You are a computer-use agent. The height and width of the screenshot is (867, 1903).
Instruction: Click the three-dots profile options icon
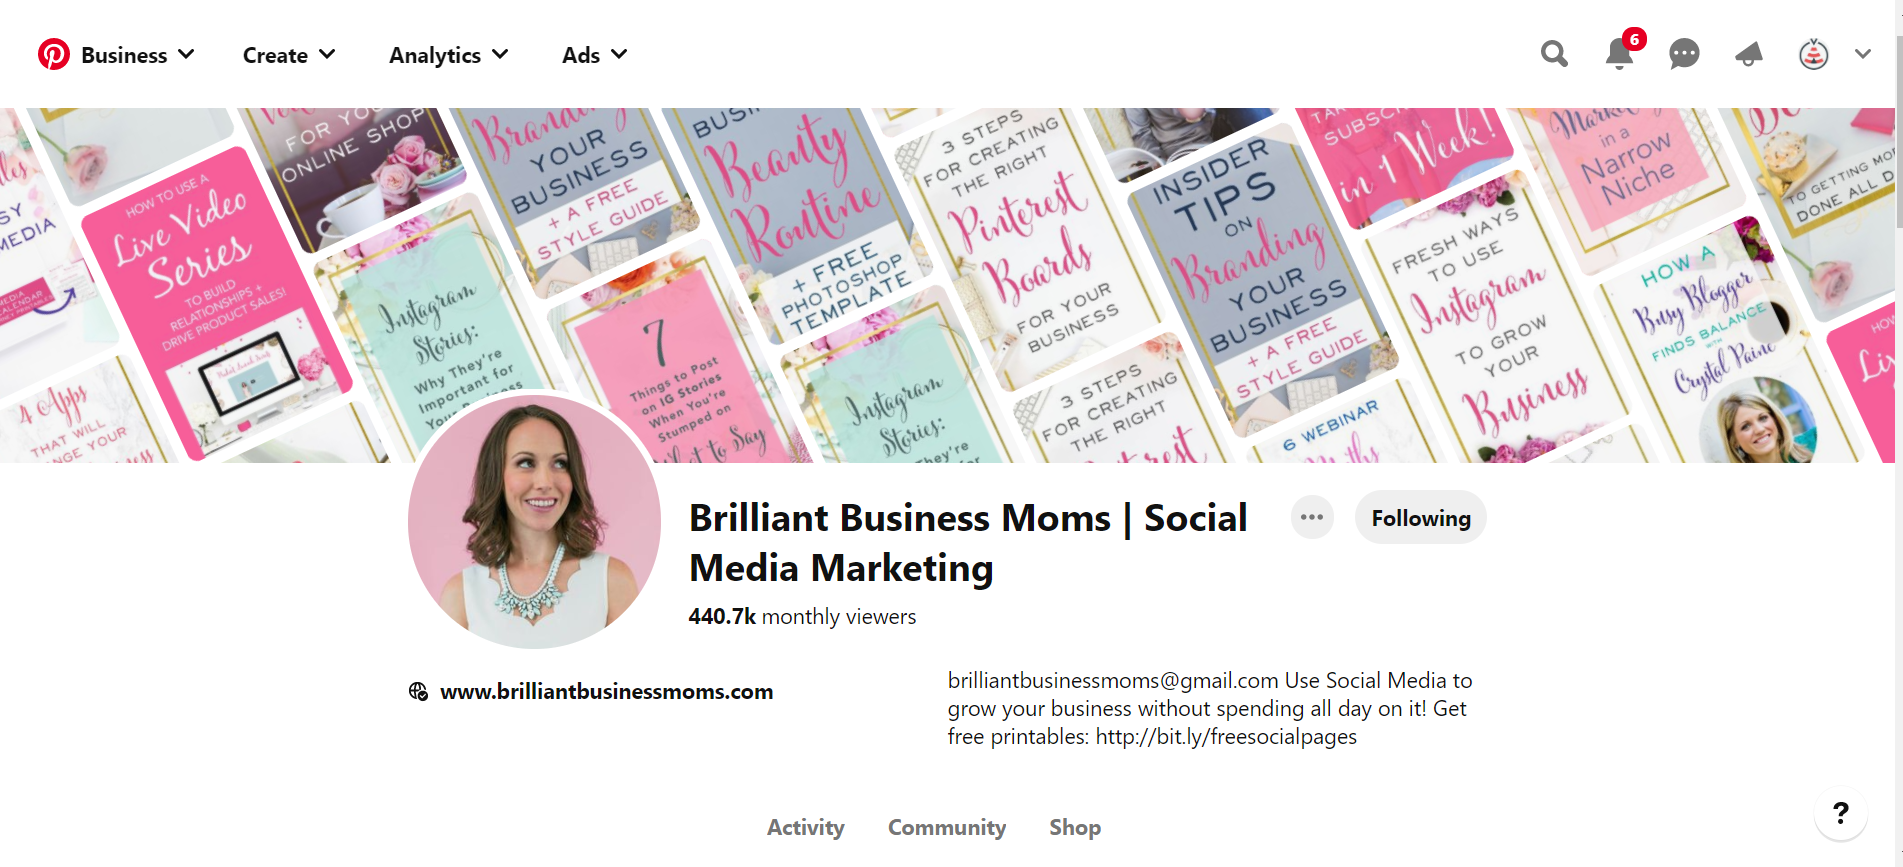1312,518
